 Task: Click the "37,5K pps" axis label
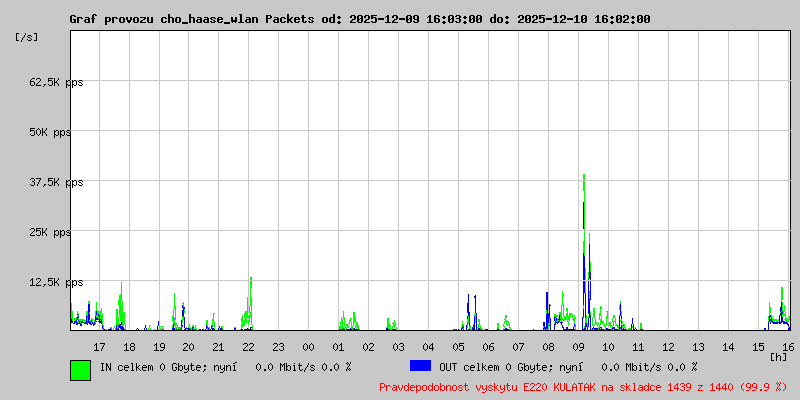tap(56, 183)
